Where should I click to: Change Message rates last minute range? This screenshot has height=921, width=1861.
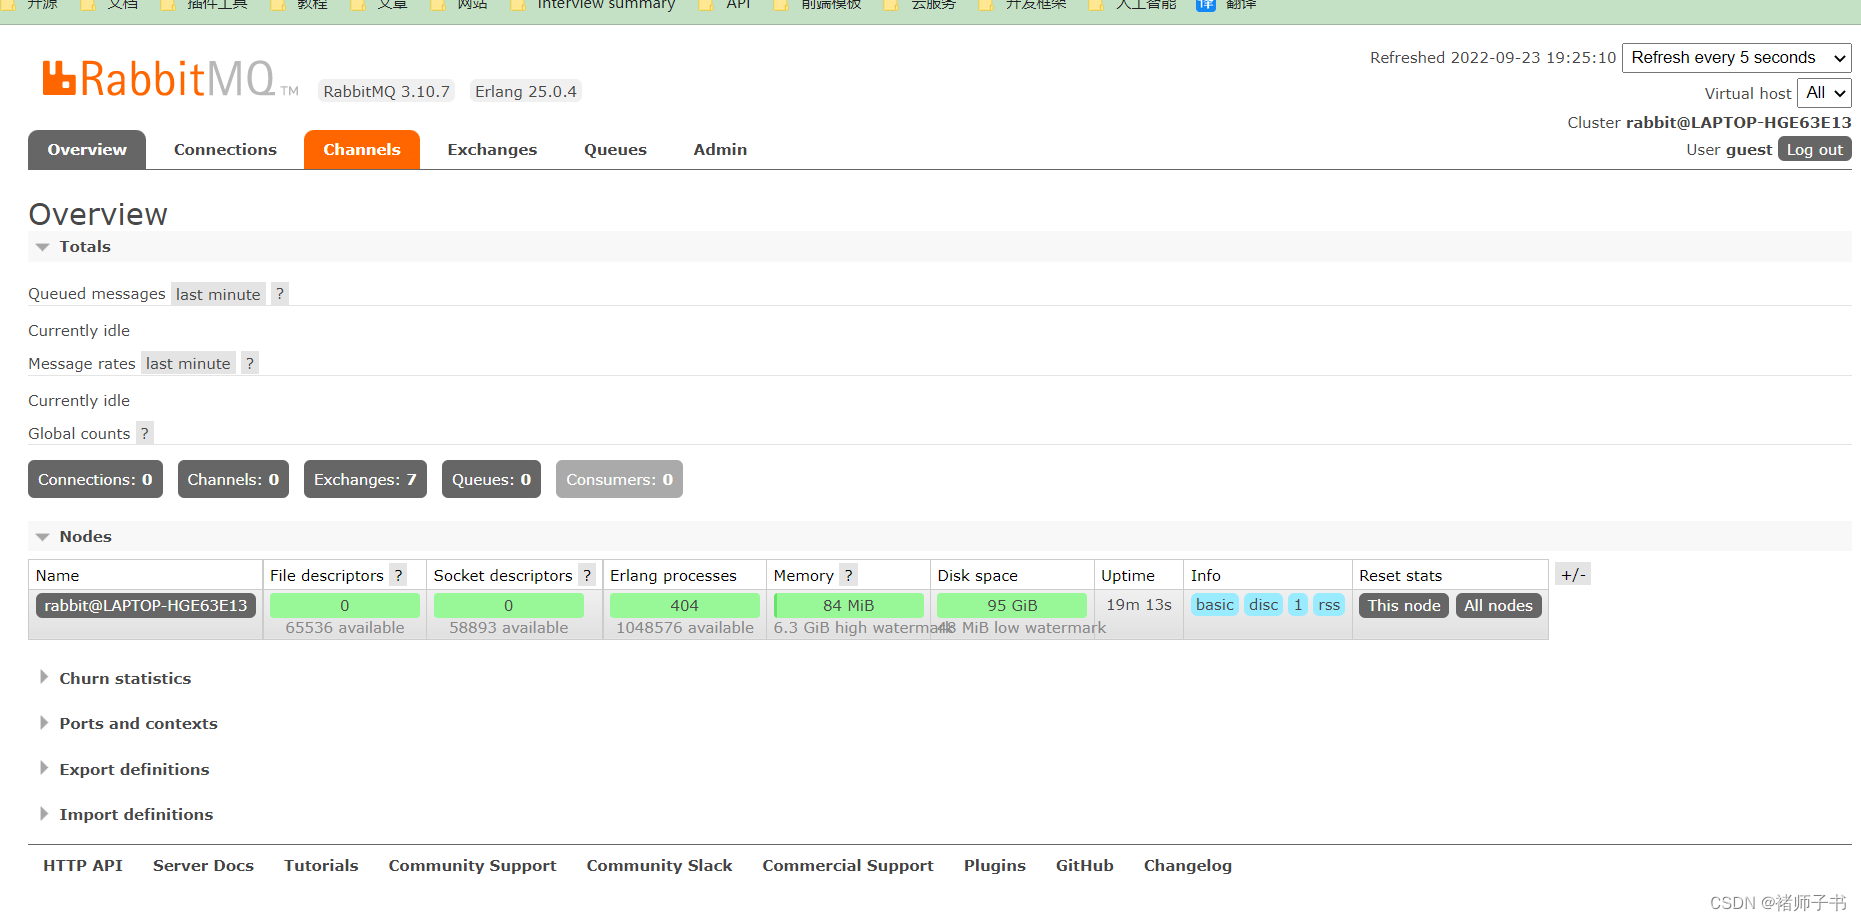click(188, 363)
